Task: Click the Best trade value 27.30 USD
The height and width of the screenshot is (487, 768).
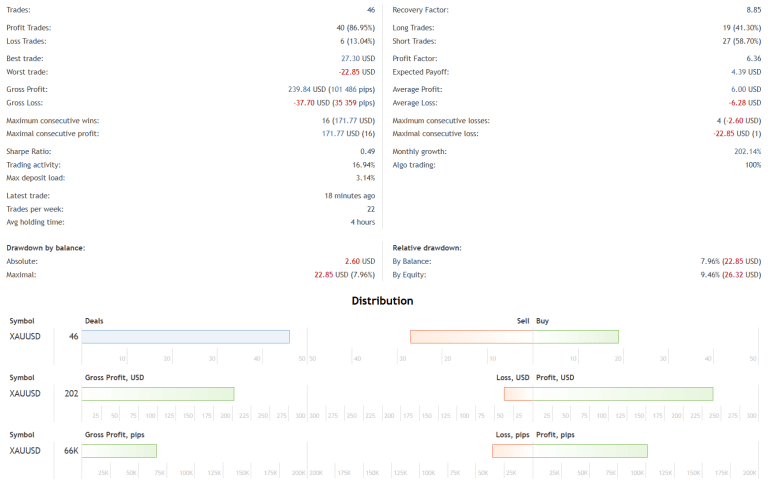Action: [357, 59]
